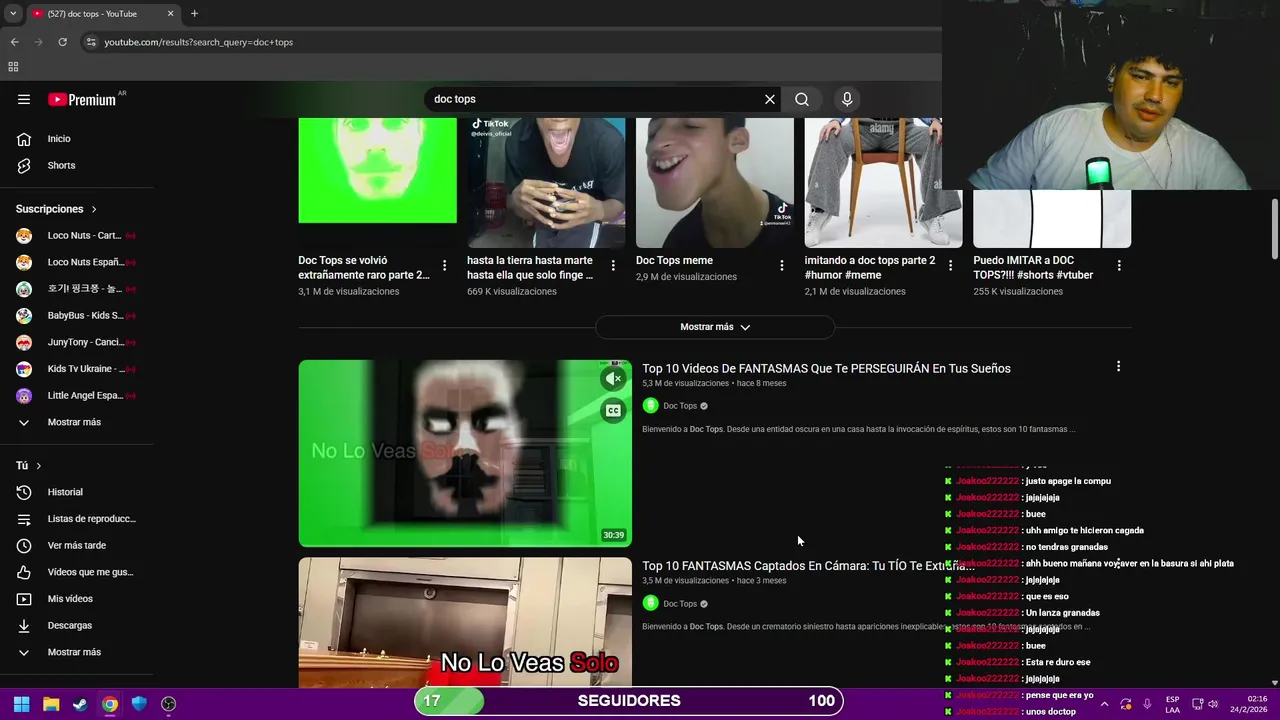The width and height of the screenshot is (1280, 720).
Task: Expand shorts shelf with Mostrar más
Action: (x=715, y=327)
